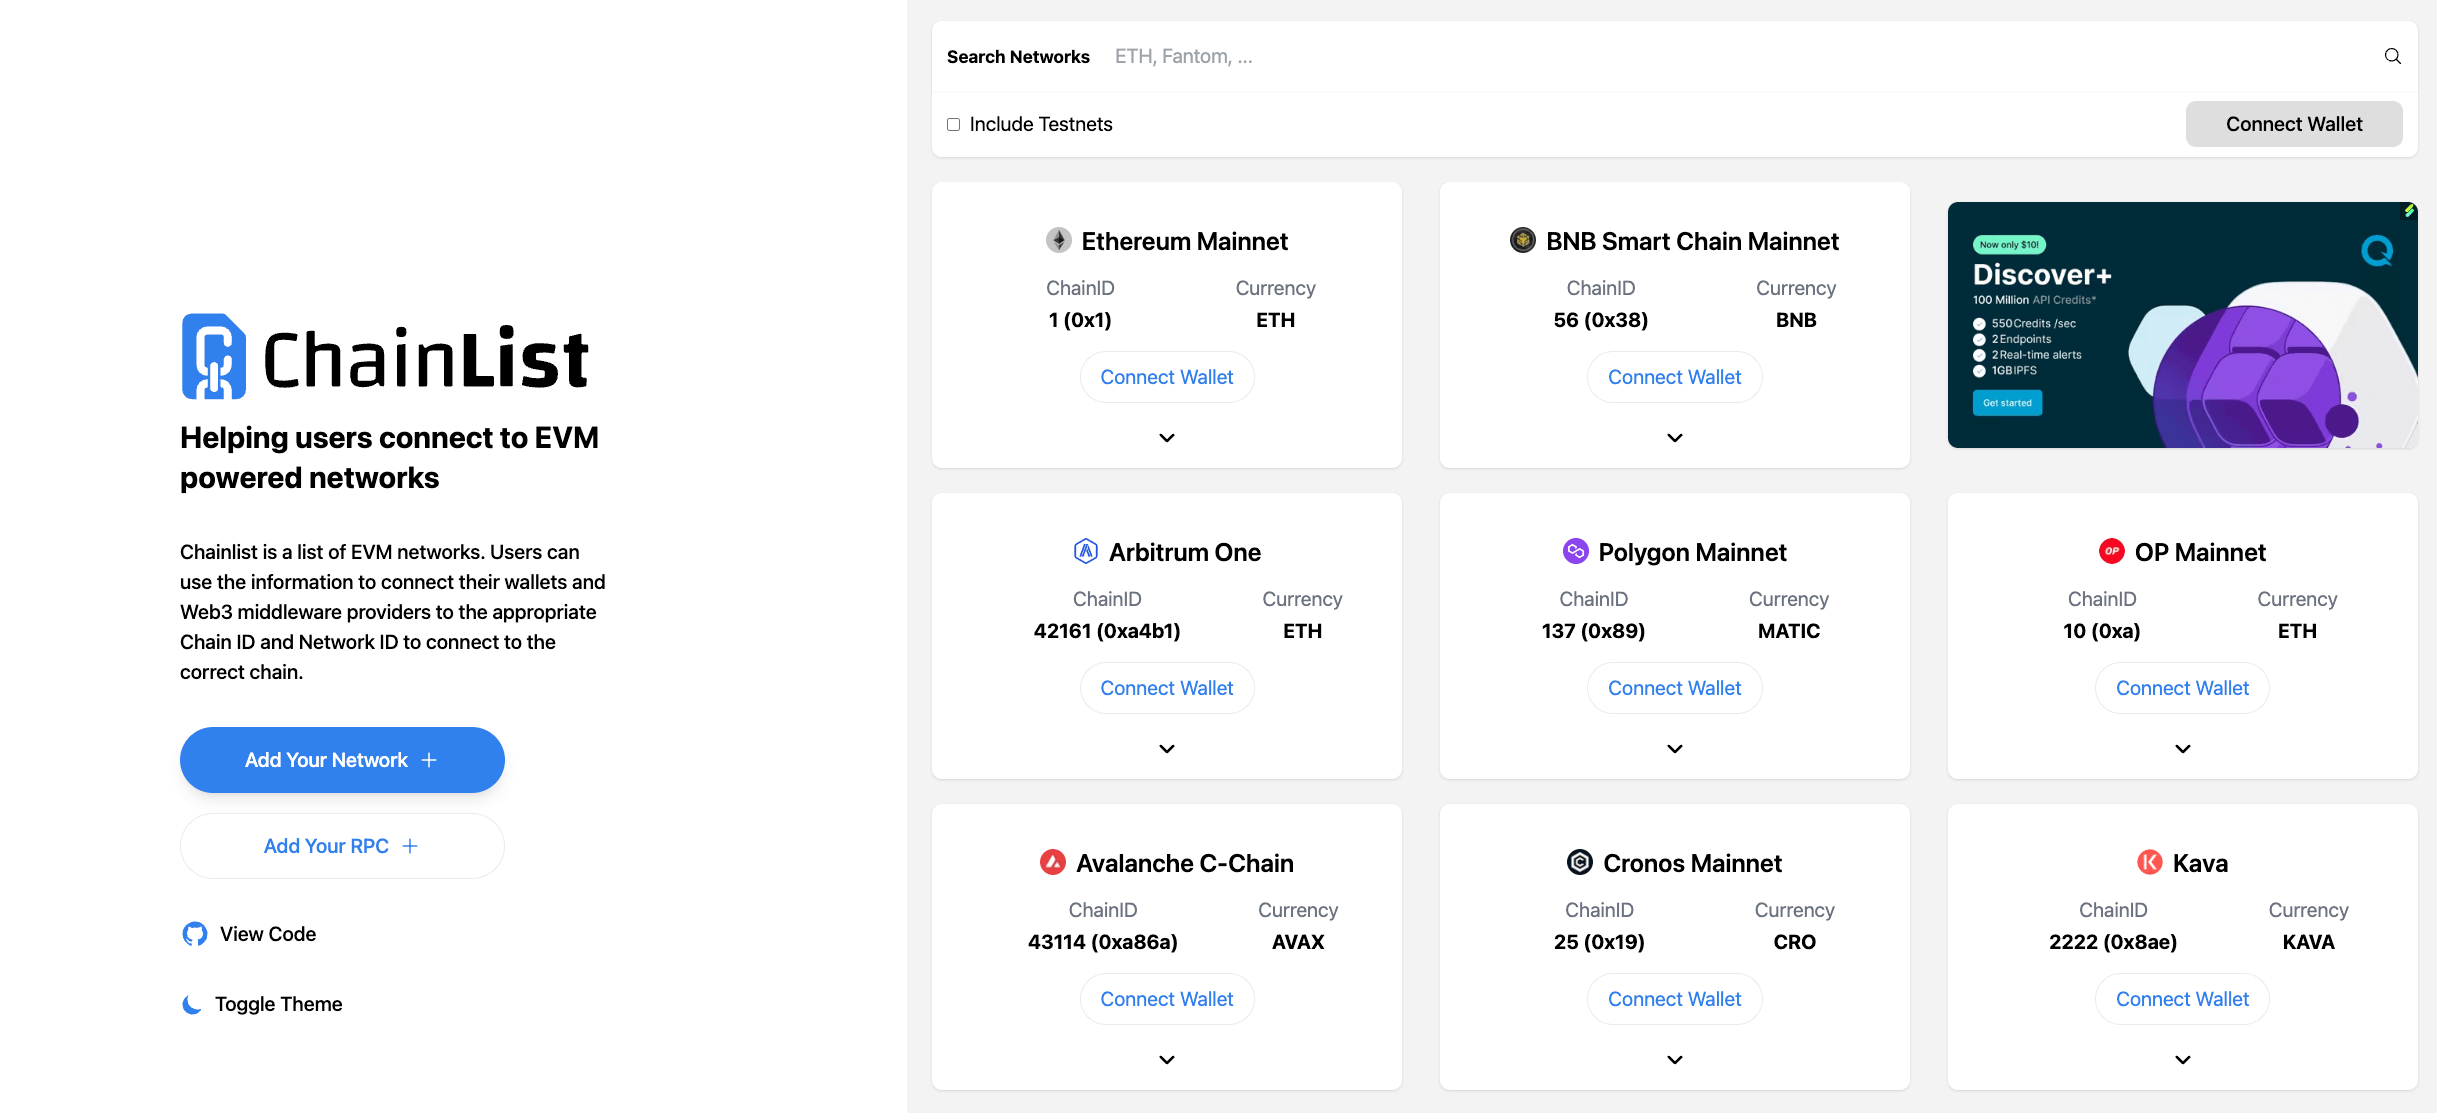Viewport: 2437px width, 1113px height.
Task: Connect wallet to Polygon Mainnet
Action: point(1675,688)
